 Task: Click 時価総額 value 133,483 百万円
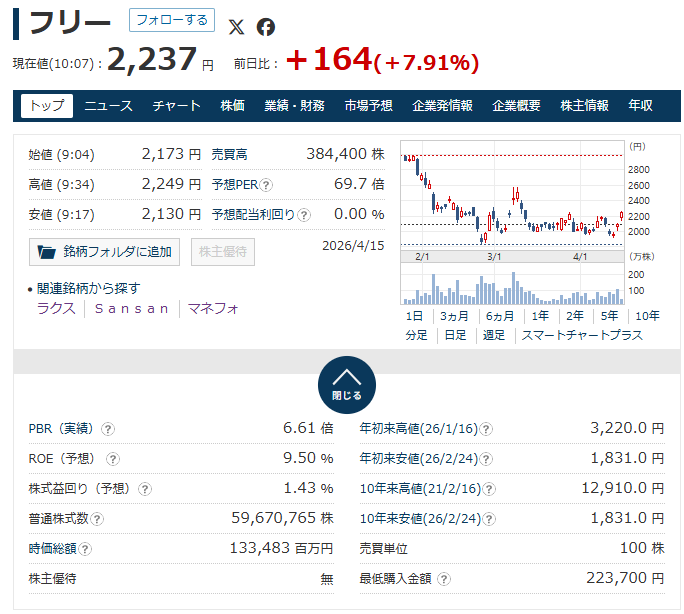coord(281,548)
